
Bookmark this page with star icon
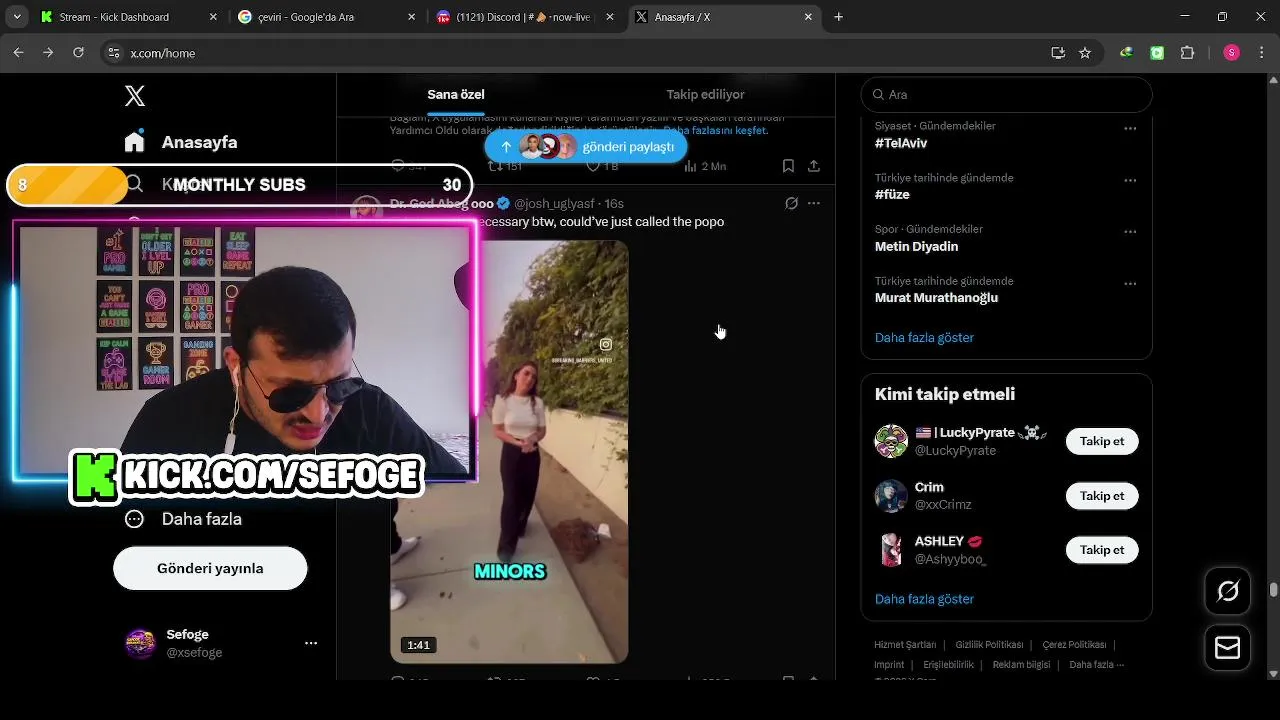pos(1085,53)
